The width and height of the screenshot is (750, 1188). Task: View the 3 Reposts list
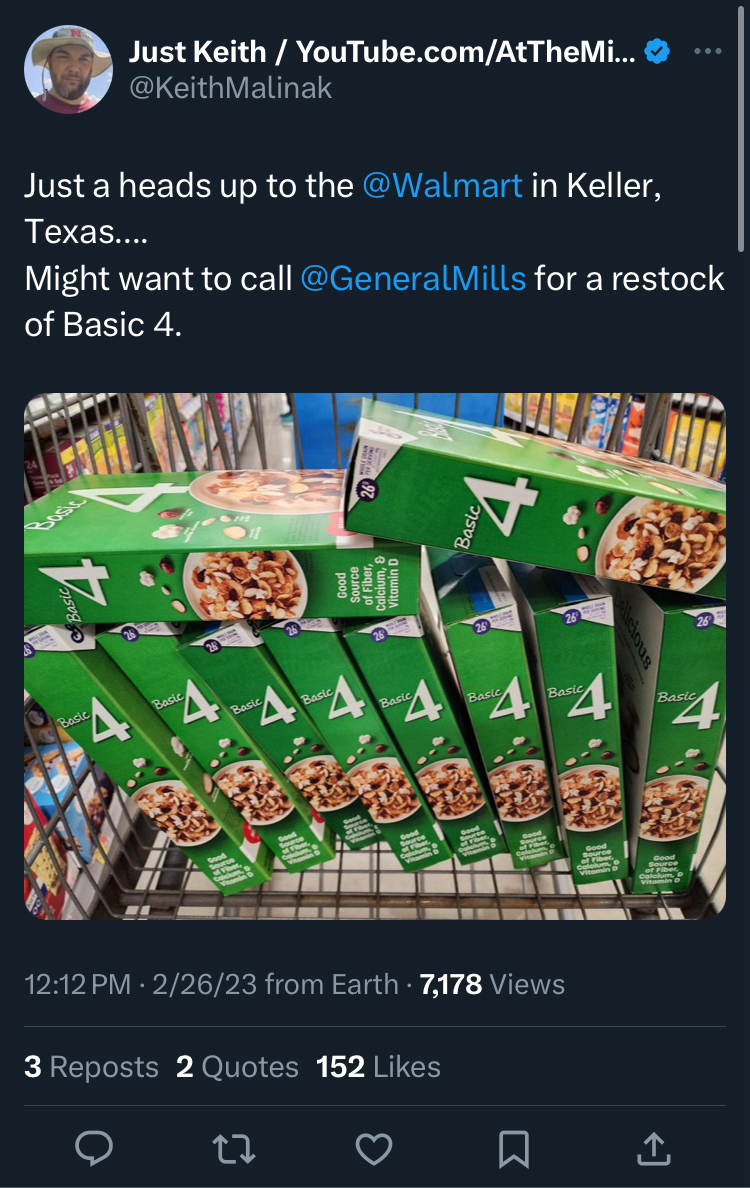(x=91, y=1067)
